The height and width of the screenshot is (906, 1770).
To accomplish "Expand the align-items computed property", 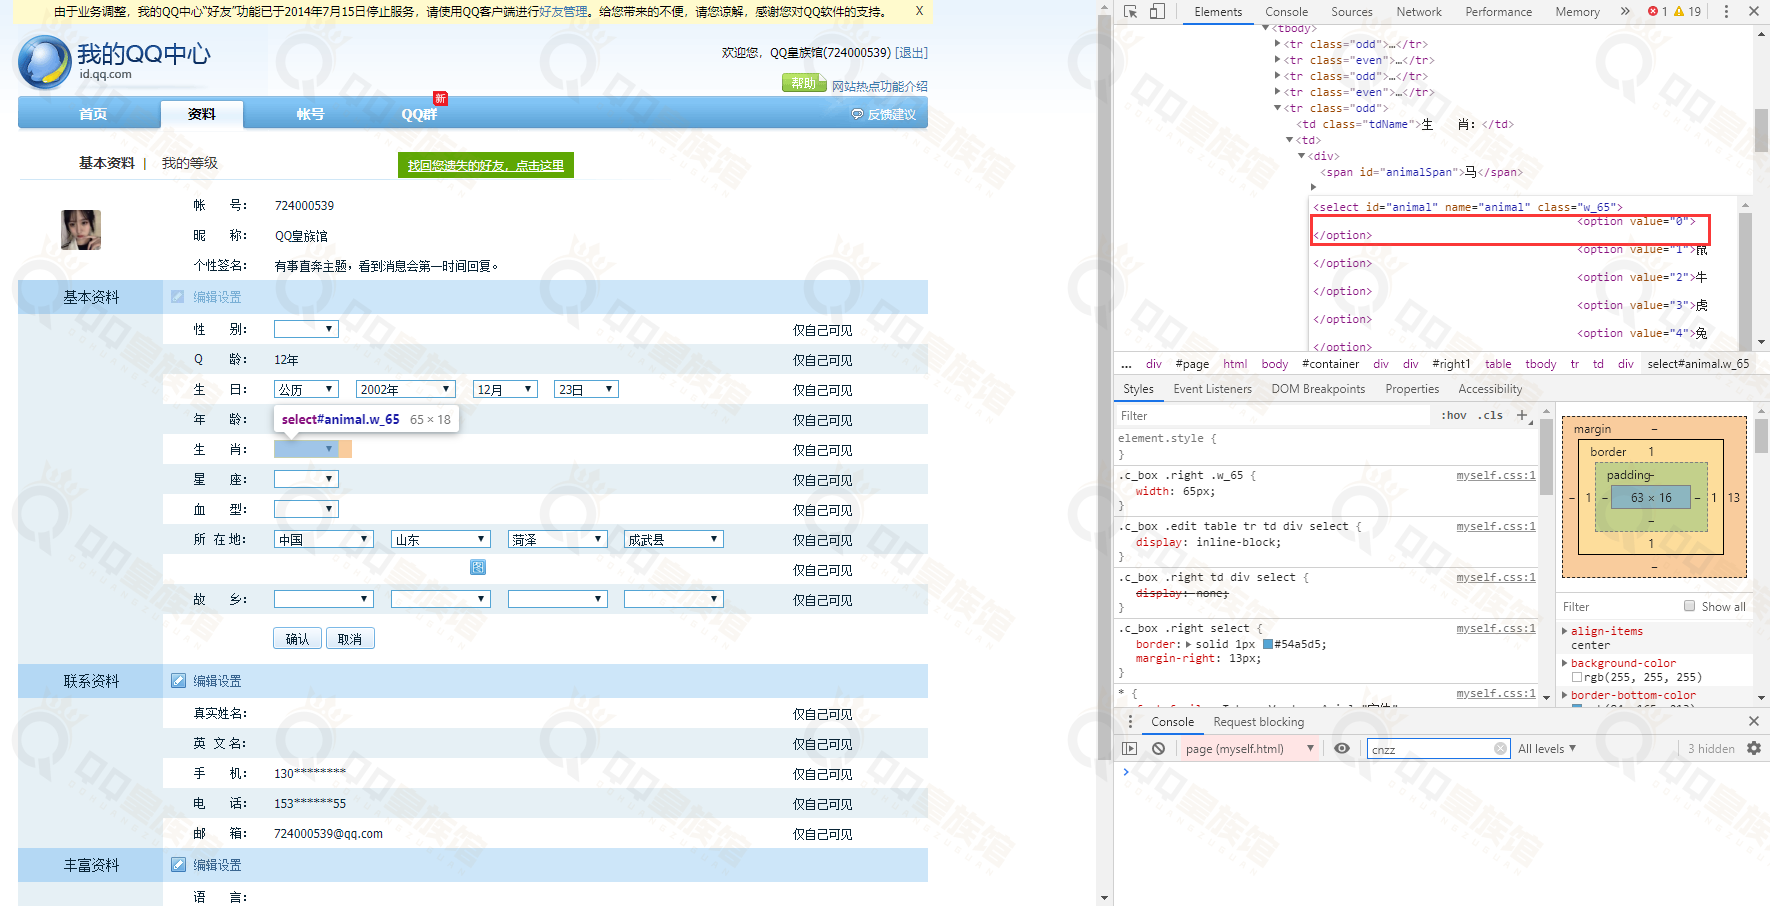I will tap(1565, 631).
